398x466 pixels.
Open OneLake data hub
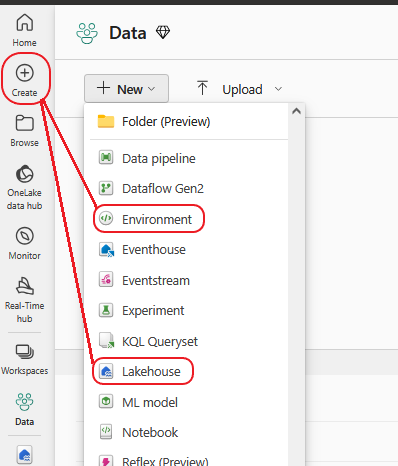point(25,187)
